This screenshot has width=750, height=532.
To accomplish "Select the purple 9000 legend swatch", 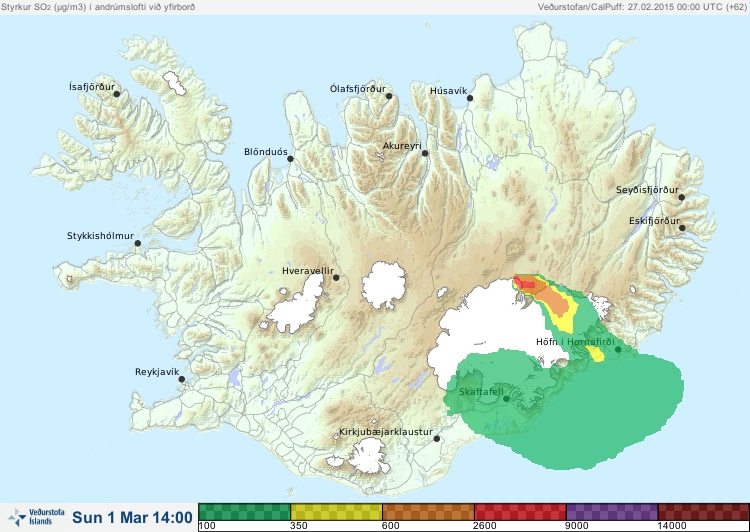I will [612, 511].
